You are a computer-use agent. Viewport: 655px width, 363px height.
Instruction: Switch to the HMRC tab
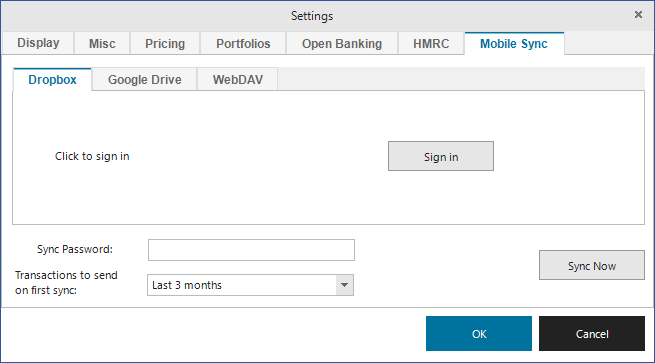431,43
